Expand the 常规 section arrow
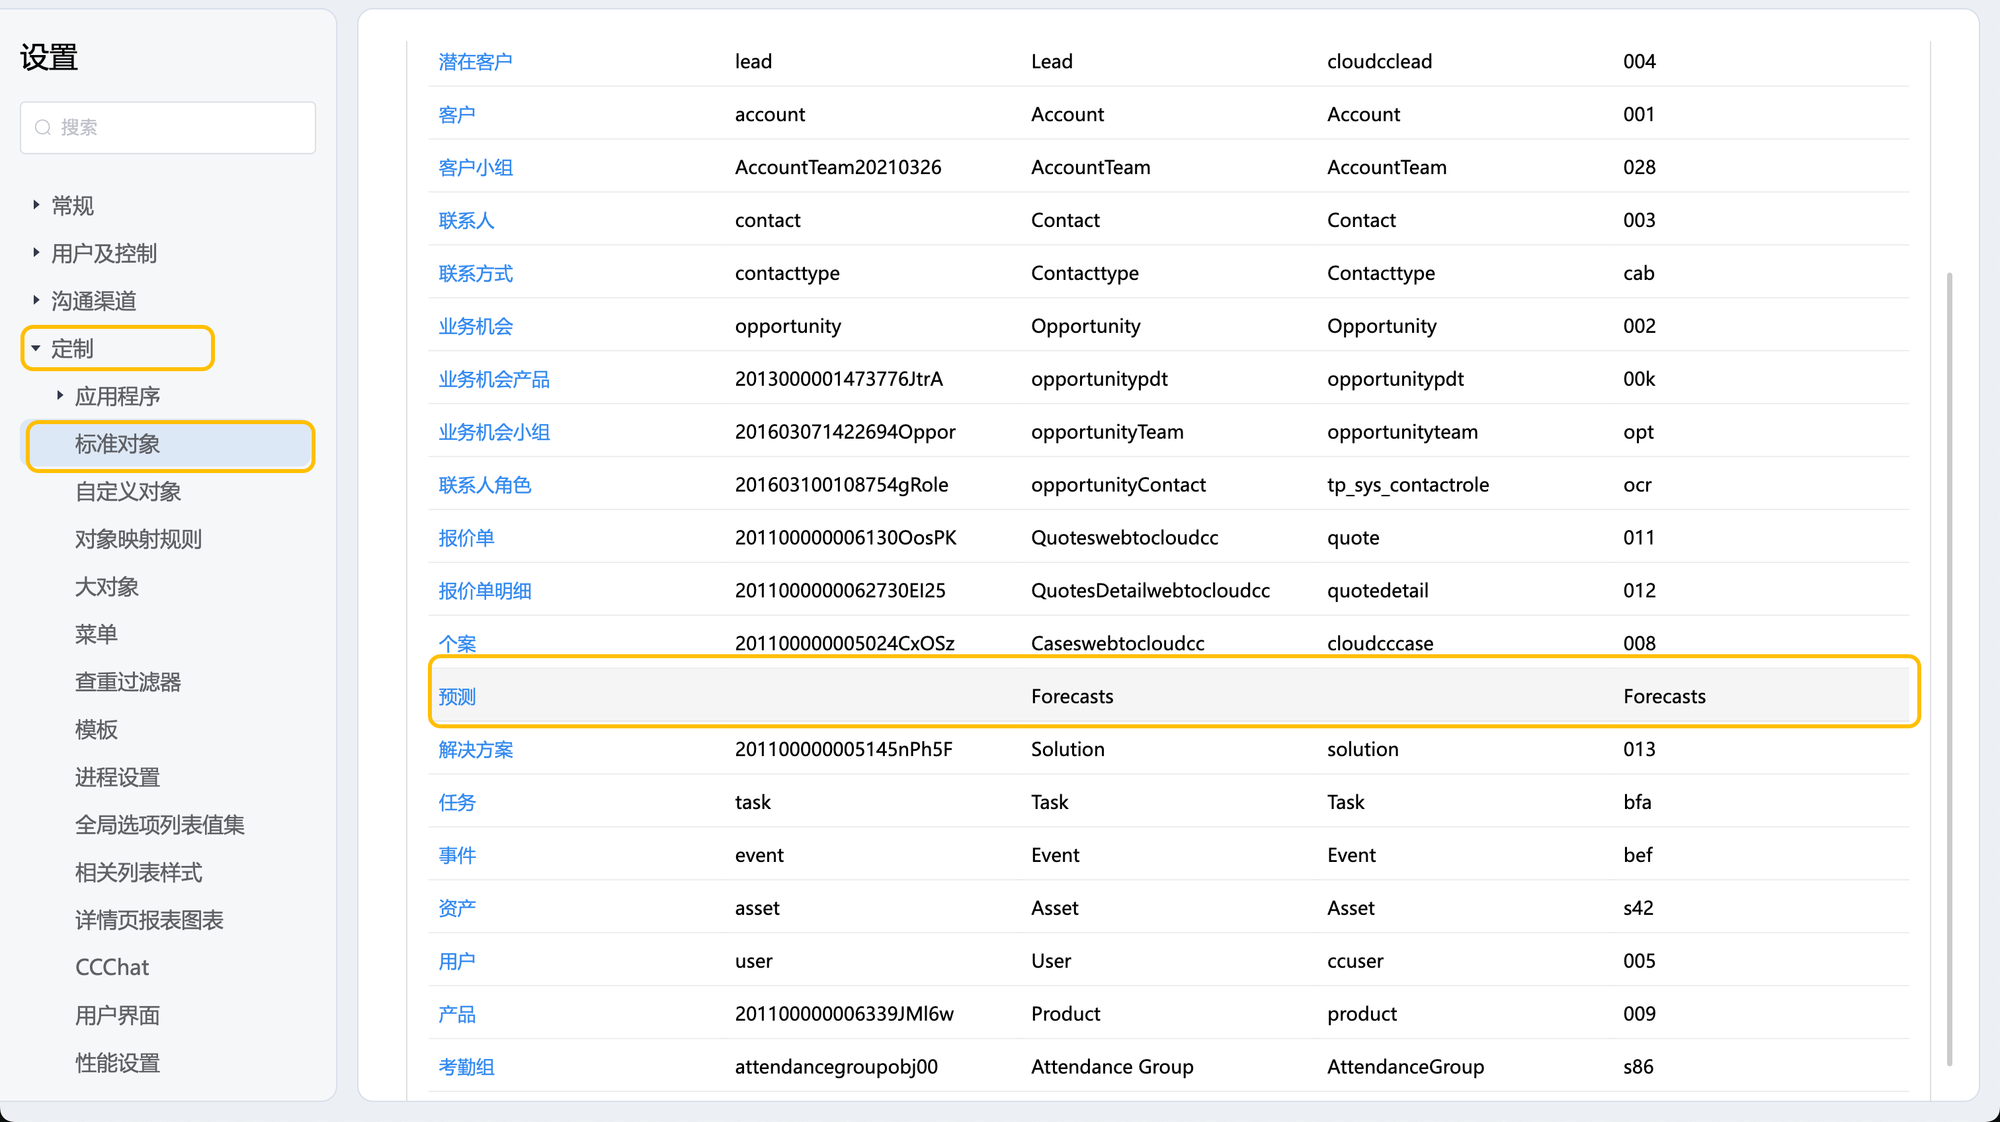This screenshot has height=1122, width=2000. 36,205
